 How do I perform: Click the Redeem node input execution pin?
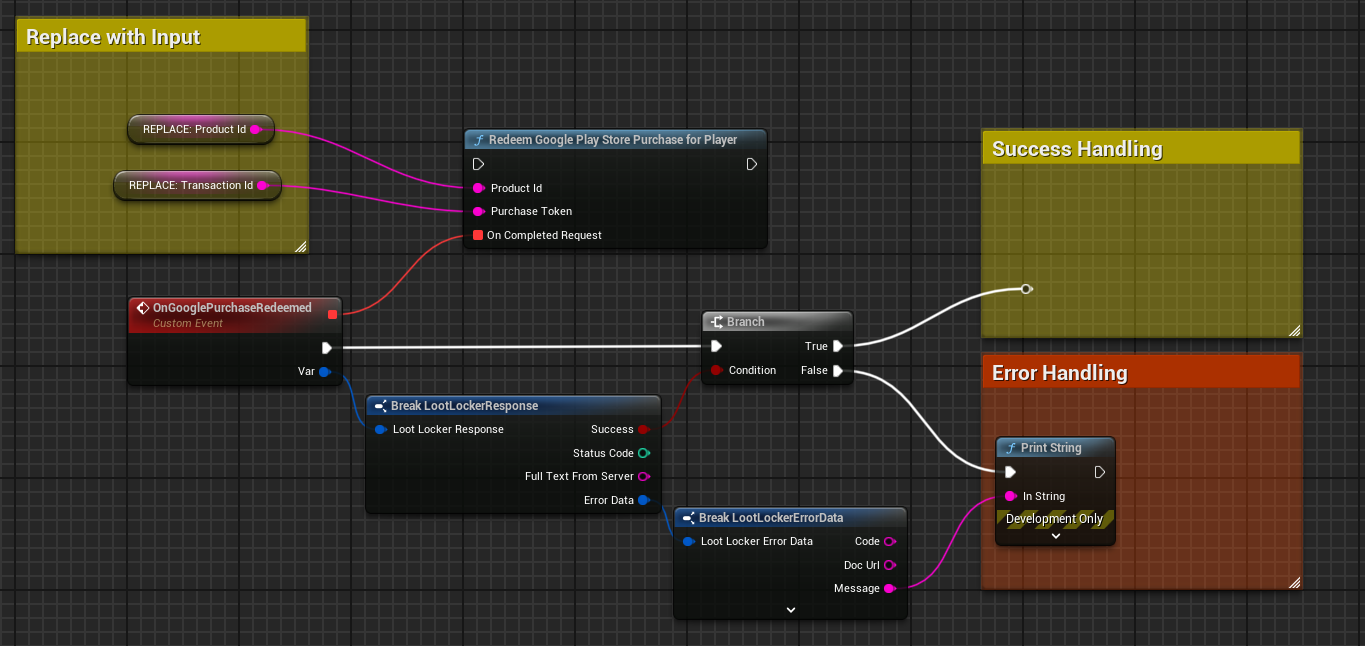[x=478, y=164]
